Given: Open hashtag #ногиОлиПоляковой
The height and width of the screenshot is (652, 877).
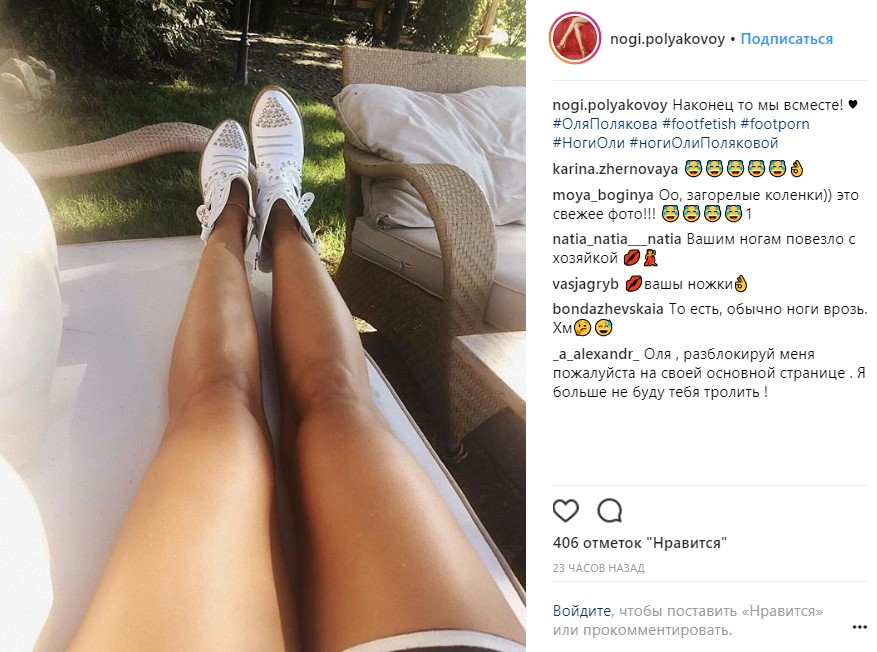Looking at the screenshot, I should pos(704,143).
